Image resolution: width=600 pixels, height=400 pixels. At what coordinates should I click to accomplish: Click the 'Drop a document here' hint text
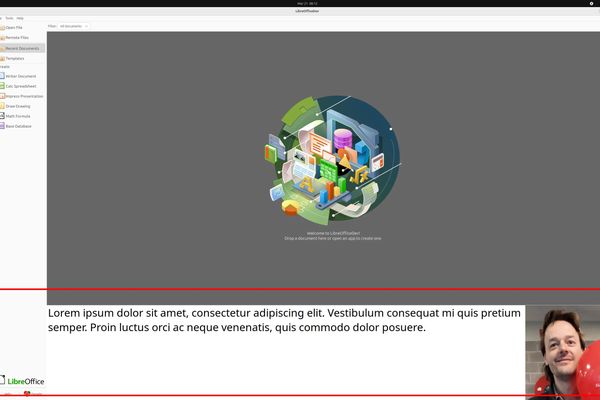click(x=333, y=238)
